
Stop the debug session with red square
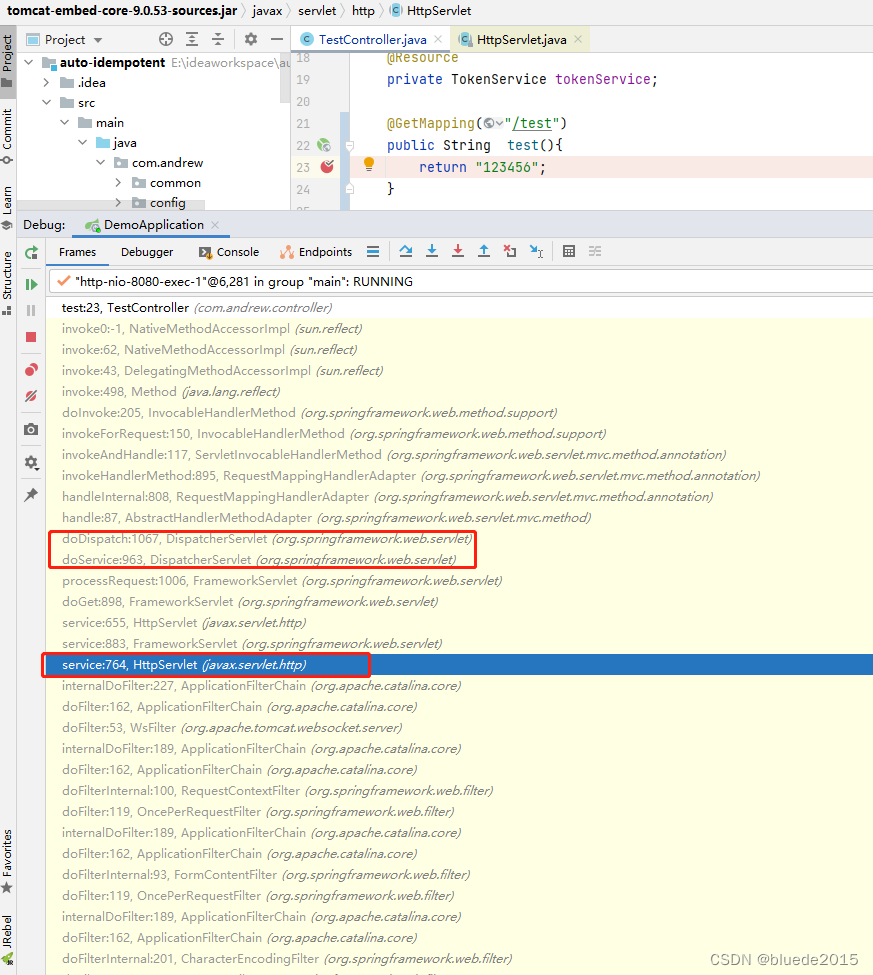31,337
